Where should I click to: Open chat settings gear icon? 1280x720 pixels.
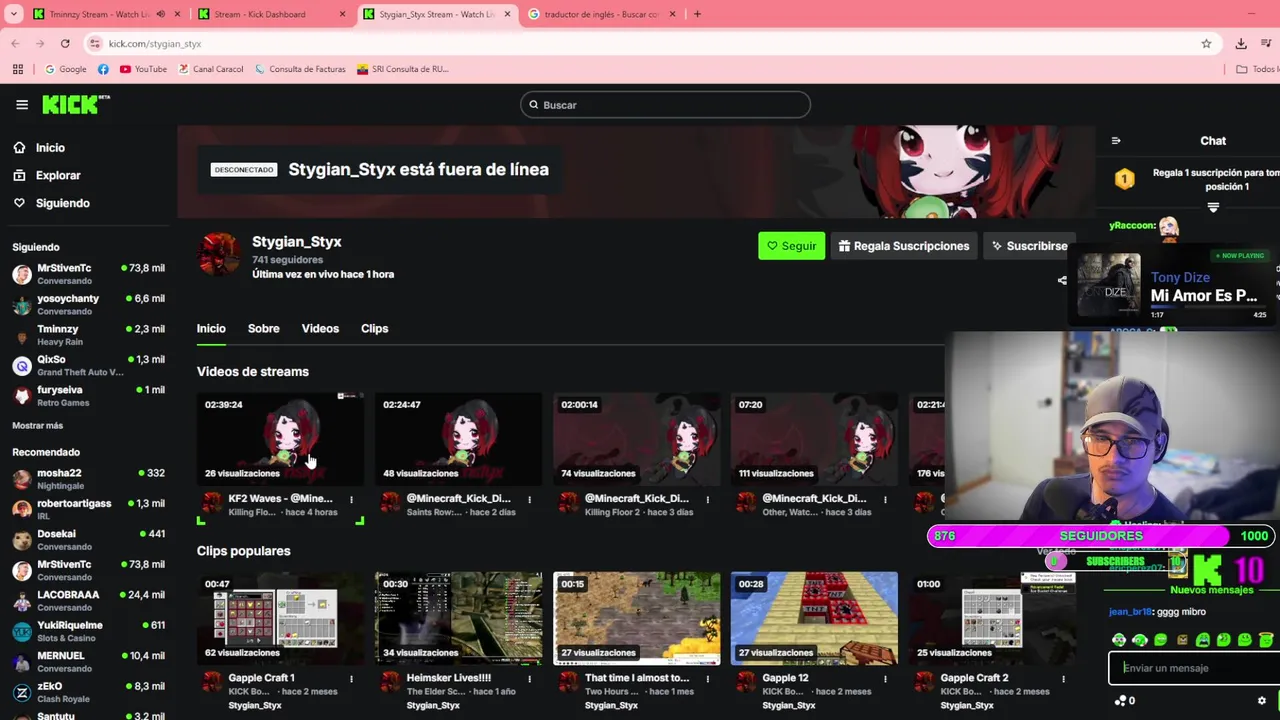(x=1262, y=701)
